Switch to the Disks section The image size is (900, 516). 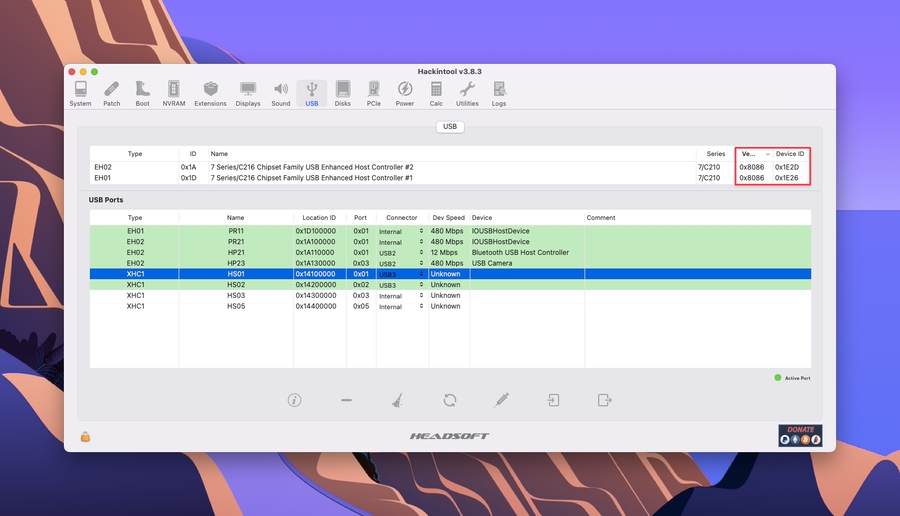tap(343, 93)
